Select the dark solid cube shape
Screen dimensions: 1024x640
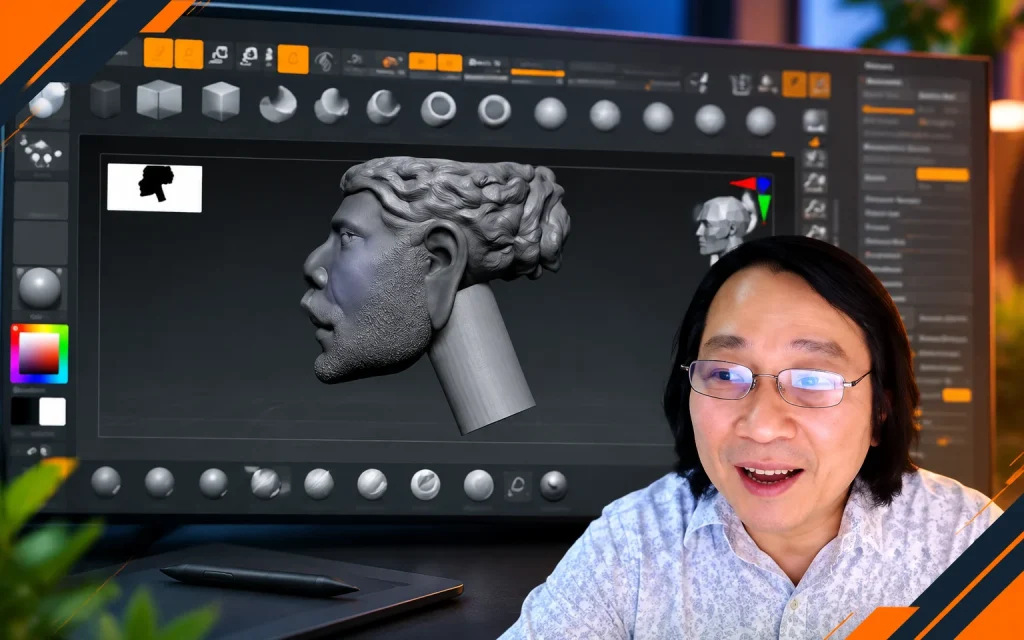(x=105, y=99)
